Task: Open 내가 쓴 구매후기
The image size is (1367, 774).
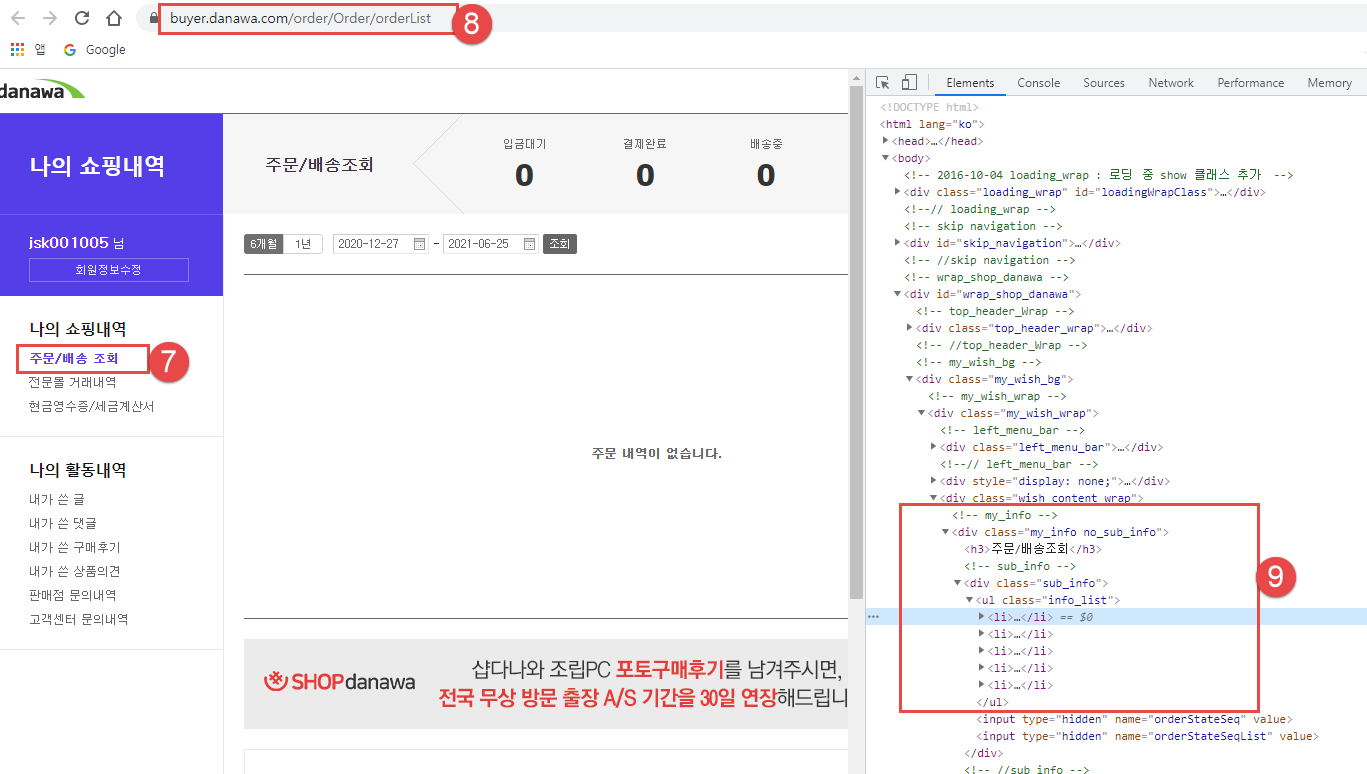Action: [x=75, y=547]
